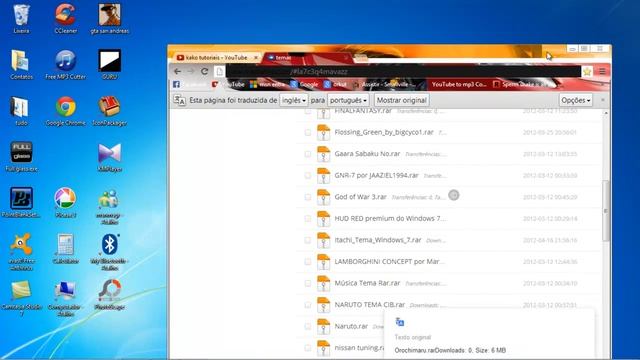Open the inglês source language dropdown
This screenshot has height=360, width=640.
(x=293, y=100)
